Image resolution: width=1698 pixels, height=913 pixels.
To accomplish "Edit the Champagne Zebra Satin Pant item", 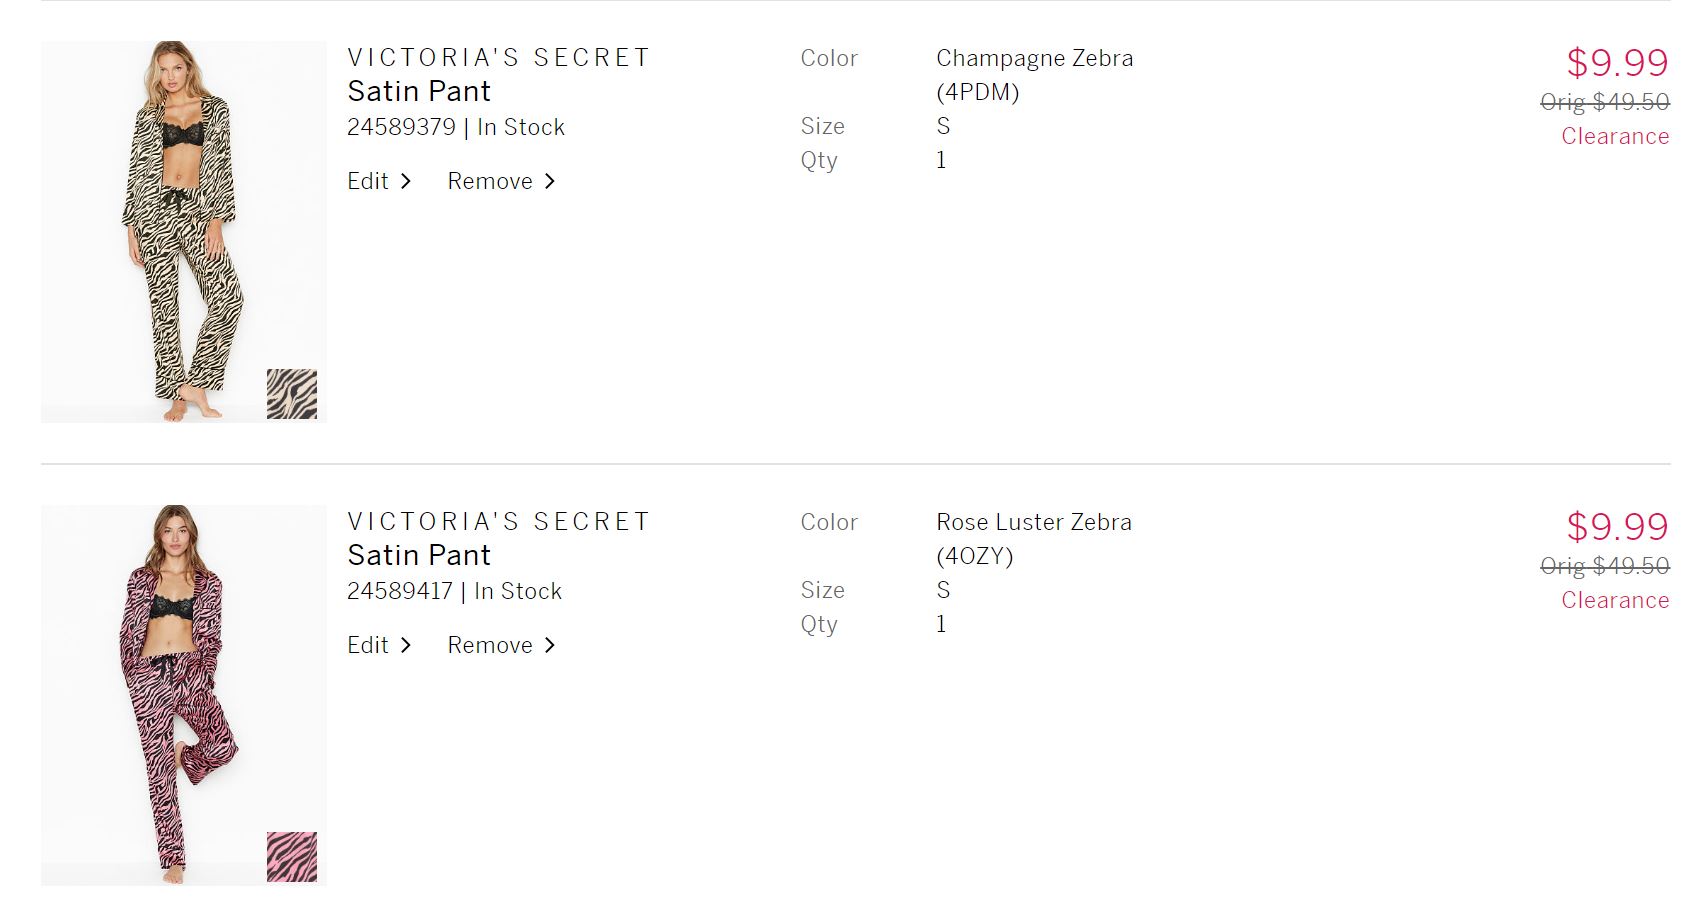I will (368, 181).
